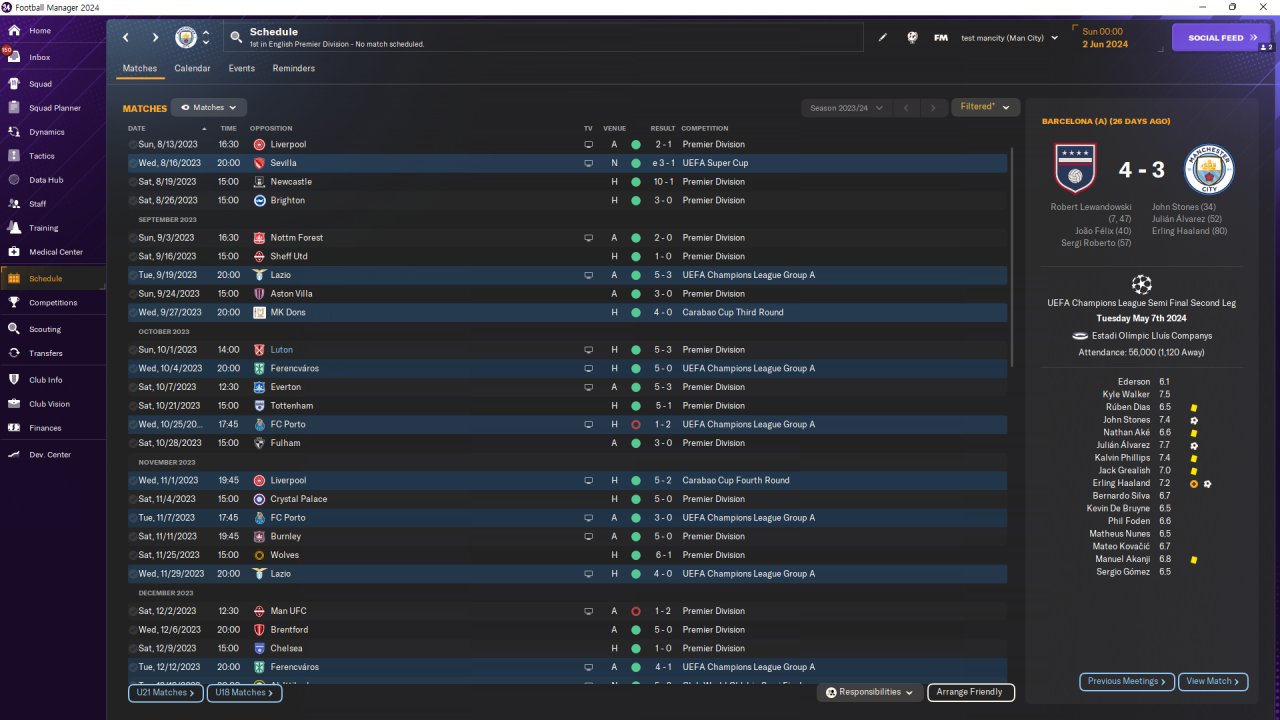Viewport: 1280px width, 720px height.
Task: Click the pencil edit icon in the top bar
Action: tap(883, 38)
